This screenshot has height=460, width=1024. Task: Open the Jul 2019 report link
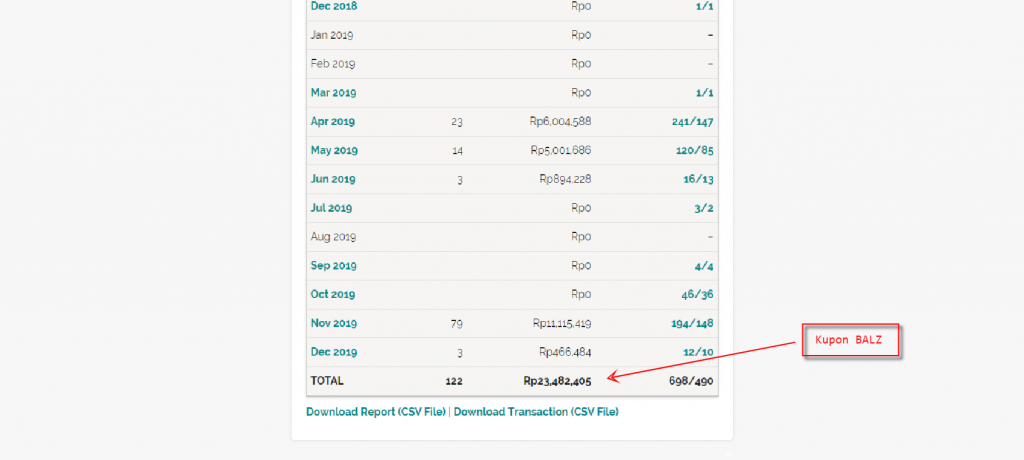coord(331,208)
